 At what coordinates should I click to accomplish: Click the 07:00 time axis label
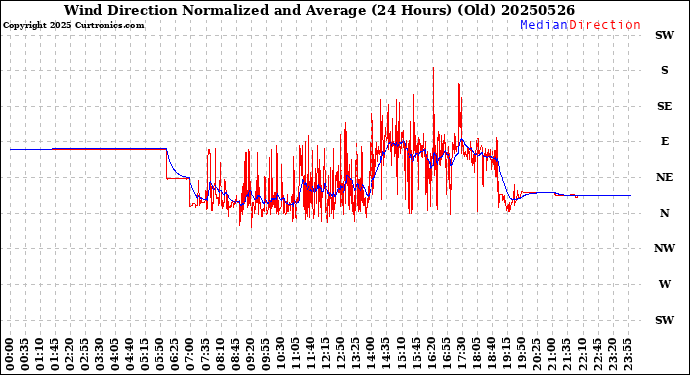point(191,355)
